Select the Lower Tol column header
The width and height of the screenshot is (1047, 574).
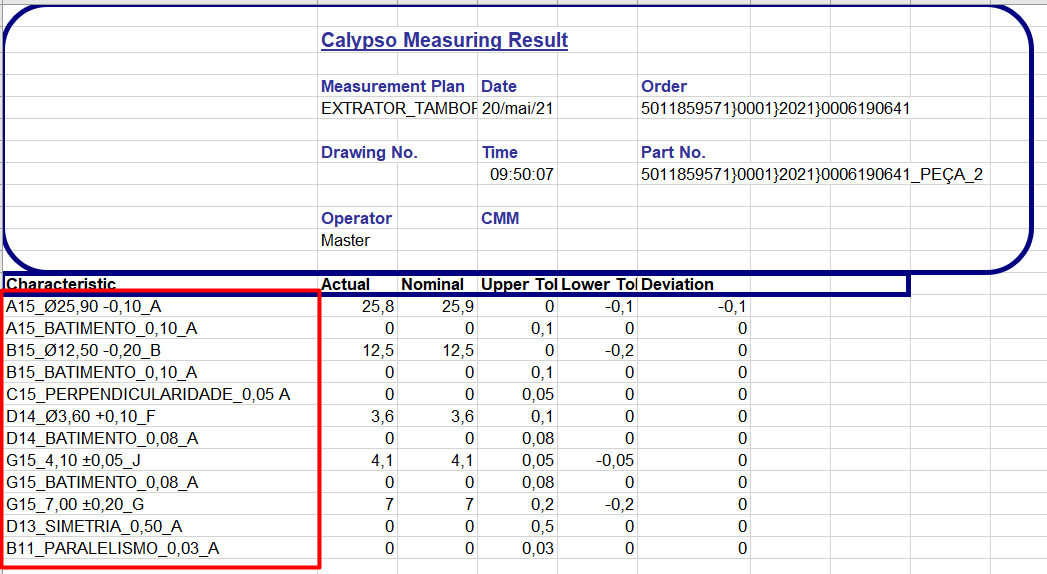pos(599,284)
